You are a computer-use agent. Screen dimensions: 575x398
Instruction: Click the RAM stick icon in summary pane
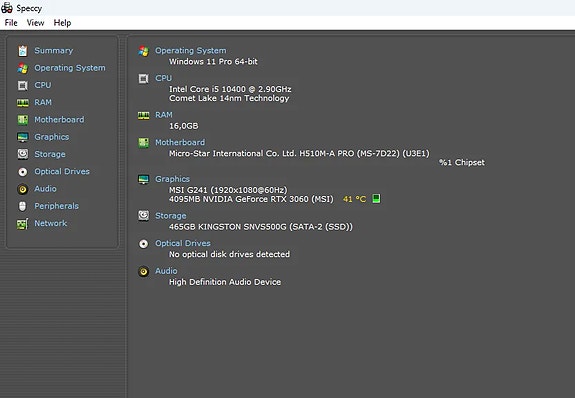pyautogui.click(x=143, y=116)
